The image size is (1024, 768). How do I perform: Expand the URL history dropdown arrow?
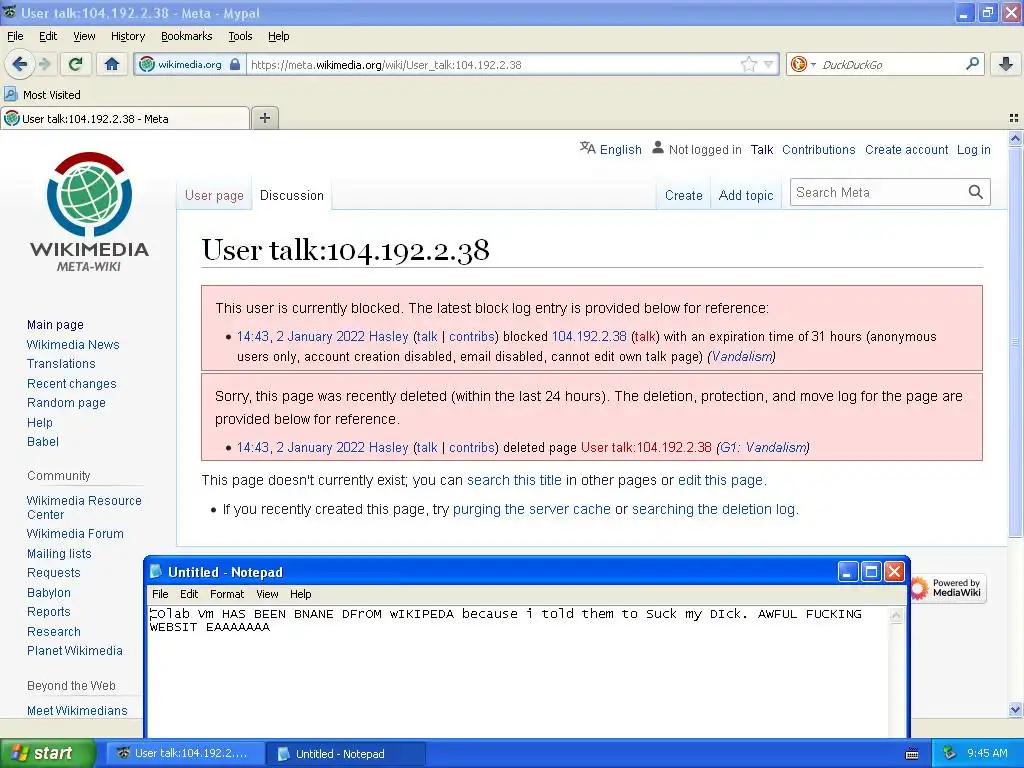(x=769, y=64)
